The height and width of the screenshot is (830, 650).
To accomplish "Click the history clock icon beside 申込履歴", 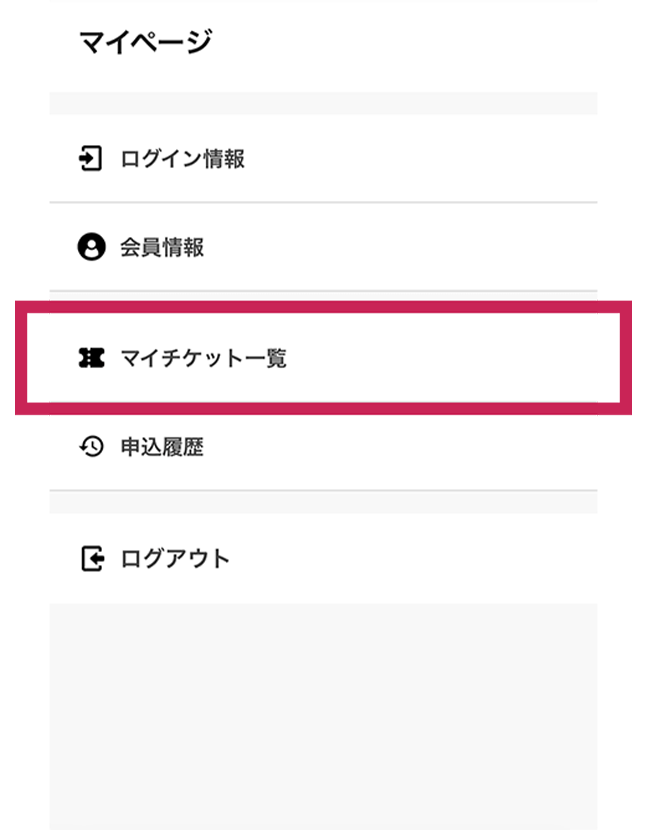I will pyautogui.click(x=91, y=447).
